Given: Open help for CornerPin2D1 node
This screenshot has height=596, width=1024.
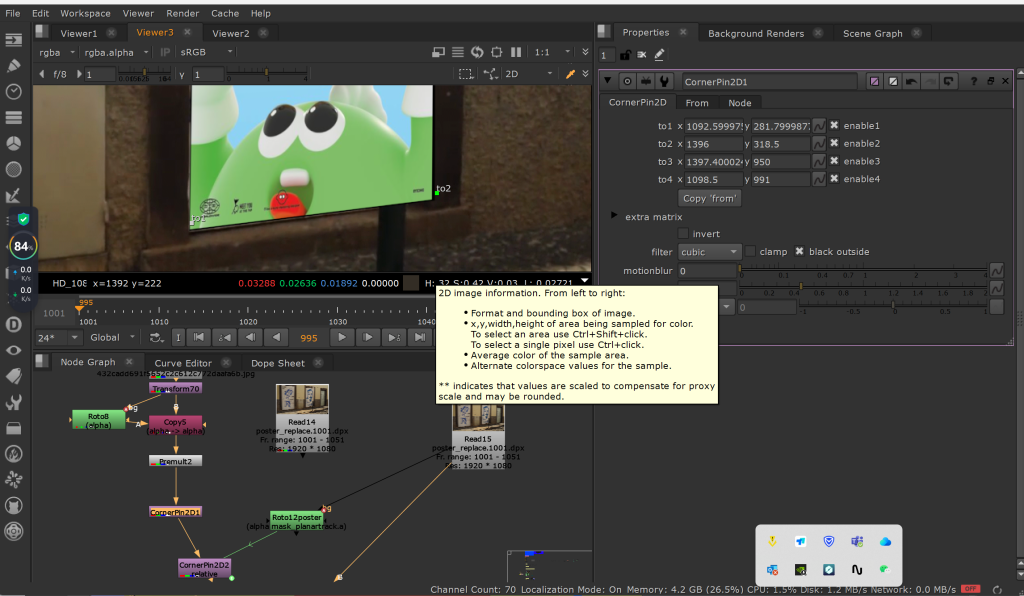Looking at the screenshot, I should tap(974, 82).
